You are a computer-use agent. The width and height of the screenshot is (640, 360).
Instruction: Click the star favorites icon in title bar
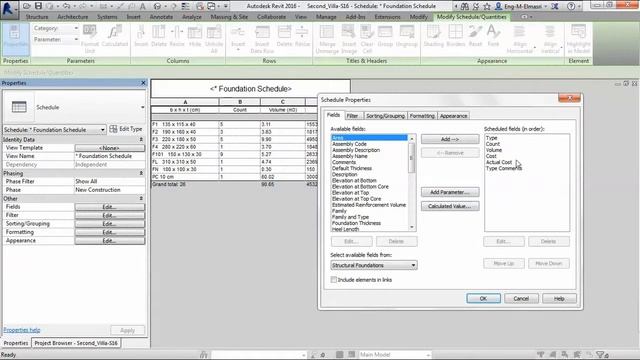(487, 6)
